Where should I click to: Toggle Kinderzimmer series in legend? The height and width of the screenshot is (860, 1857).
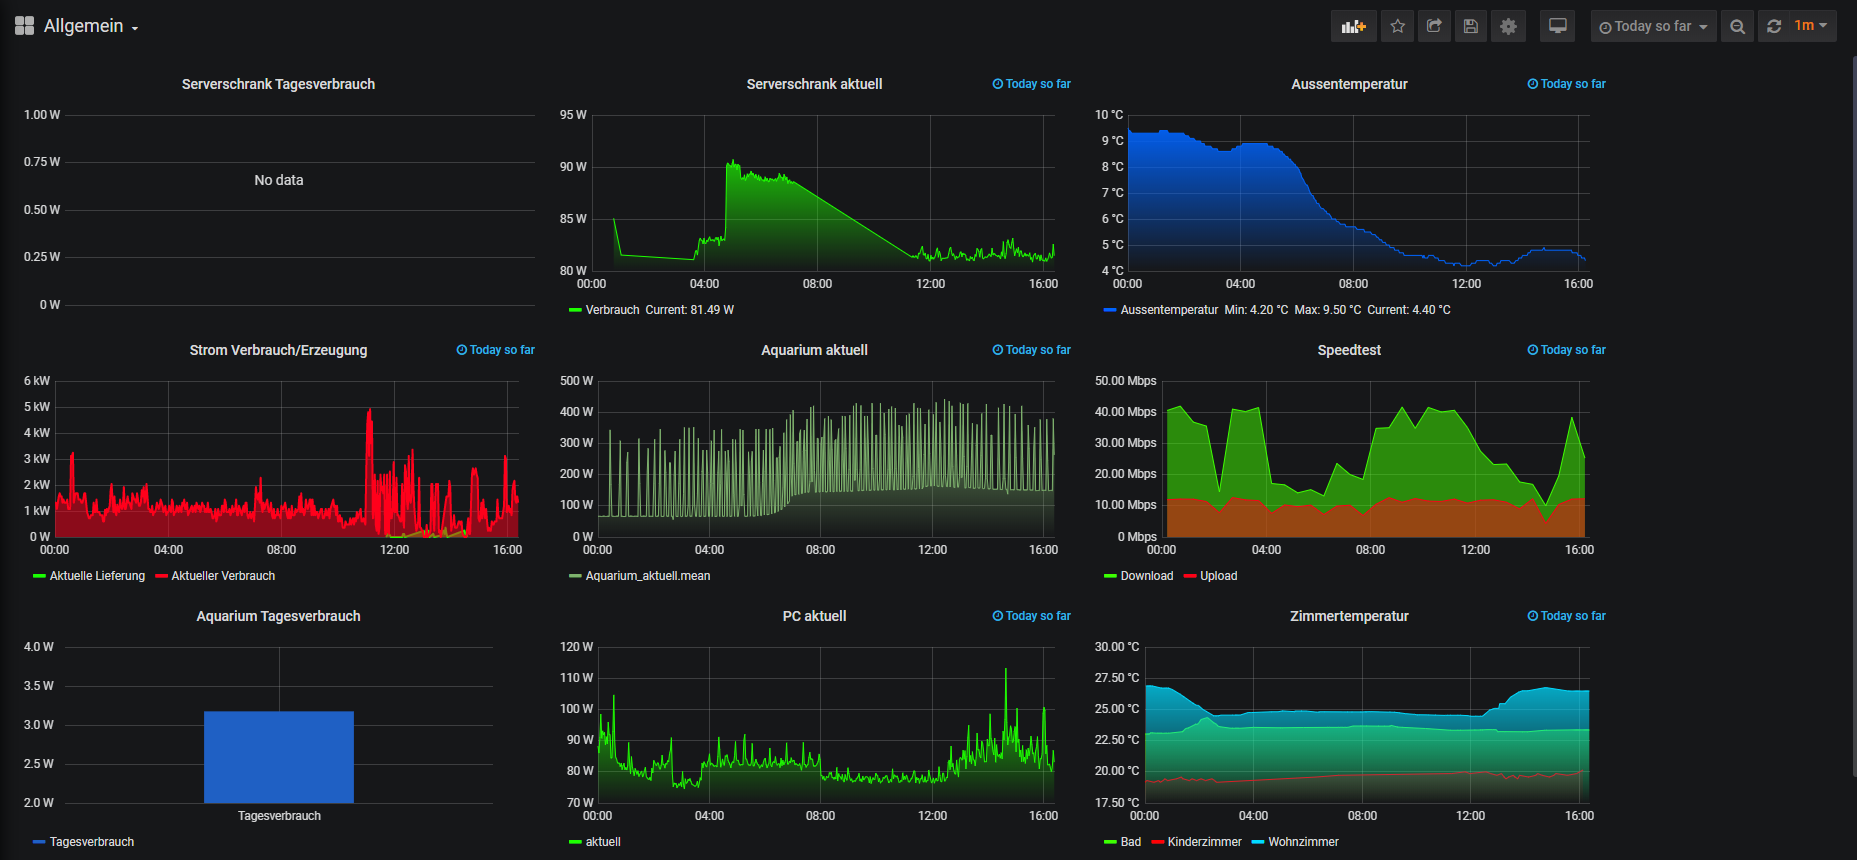pyautogui.click(x=1205, y=842)
